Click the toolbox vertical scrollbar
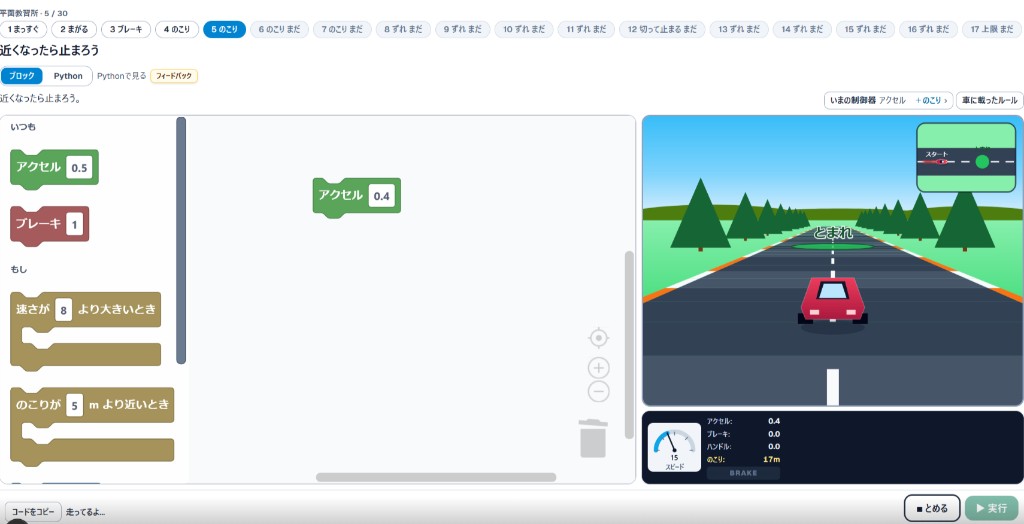The height and width of the screenshot is (524, 1024). coord(181,240)
